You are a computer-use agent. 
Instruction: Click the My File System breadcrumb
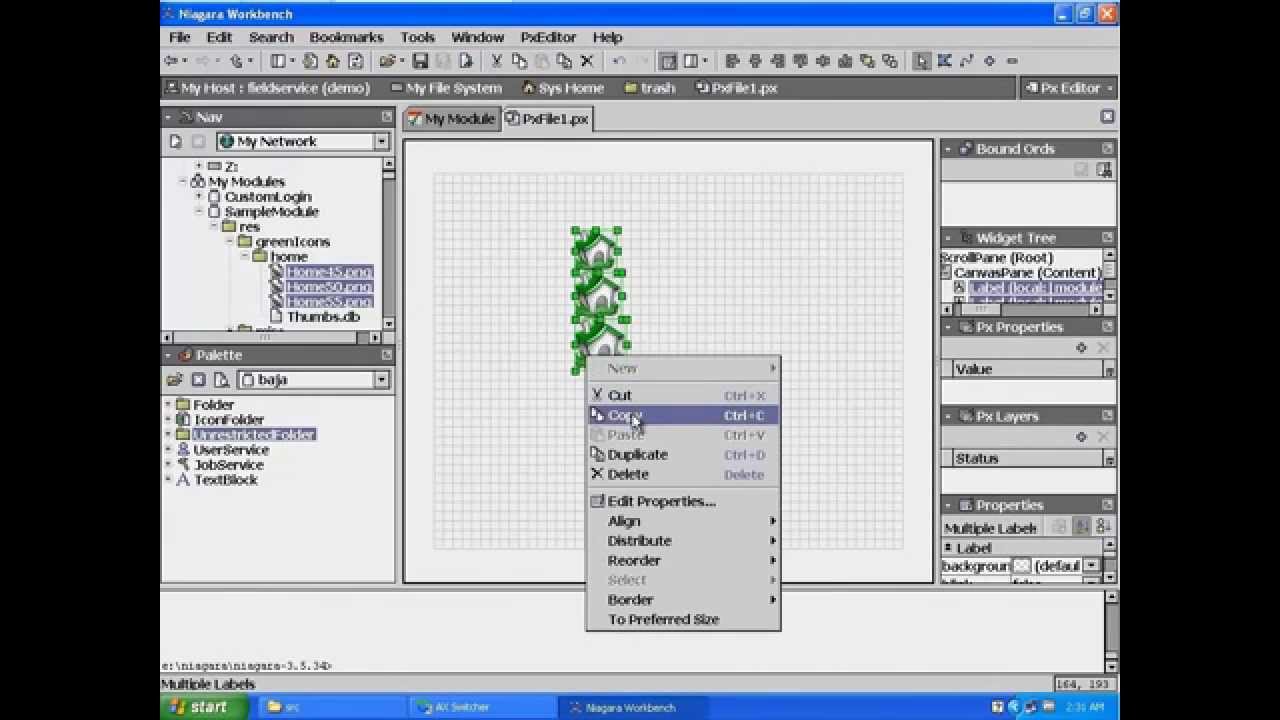(446, 88)
